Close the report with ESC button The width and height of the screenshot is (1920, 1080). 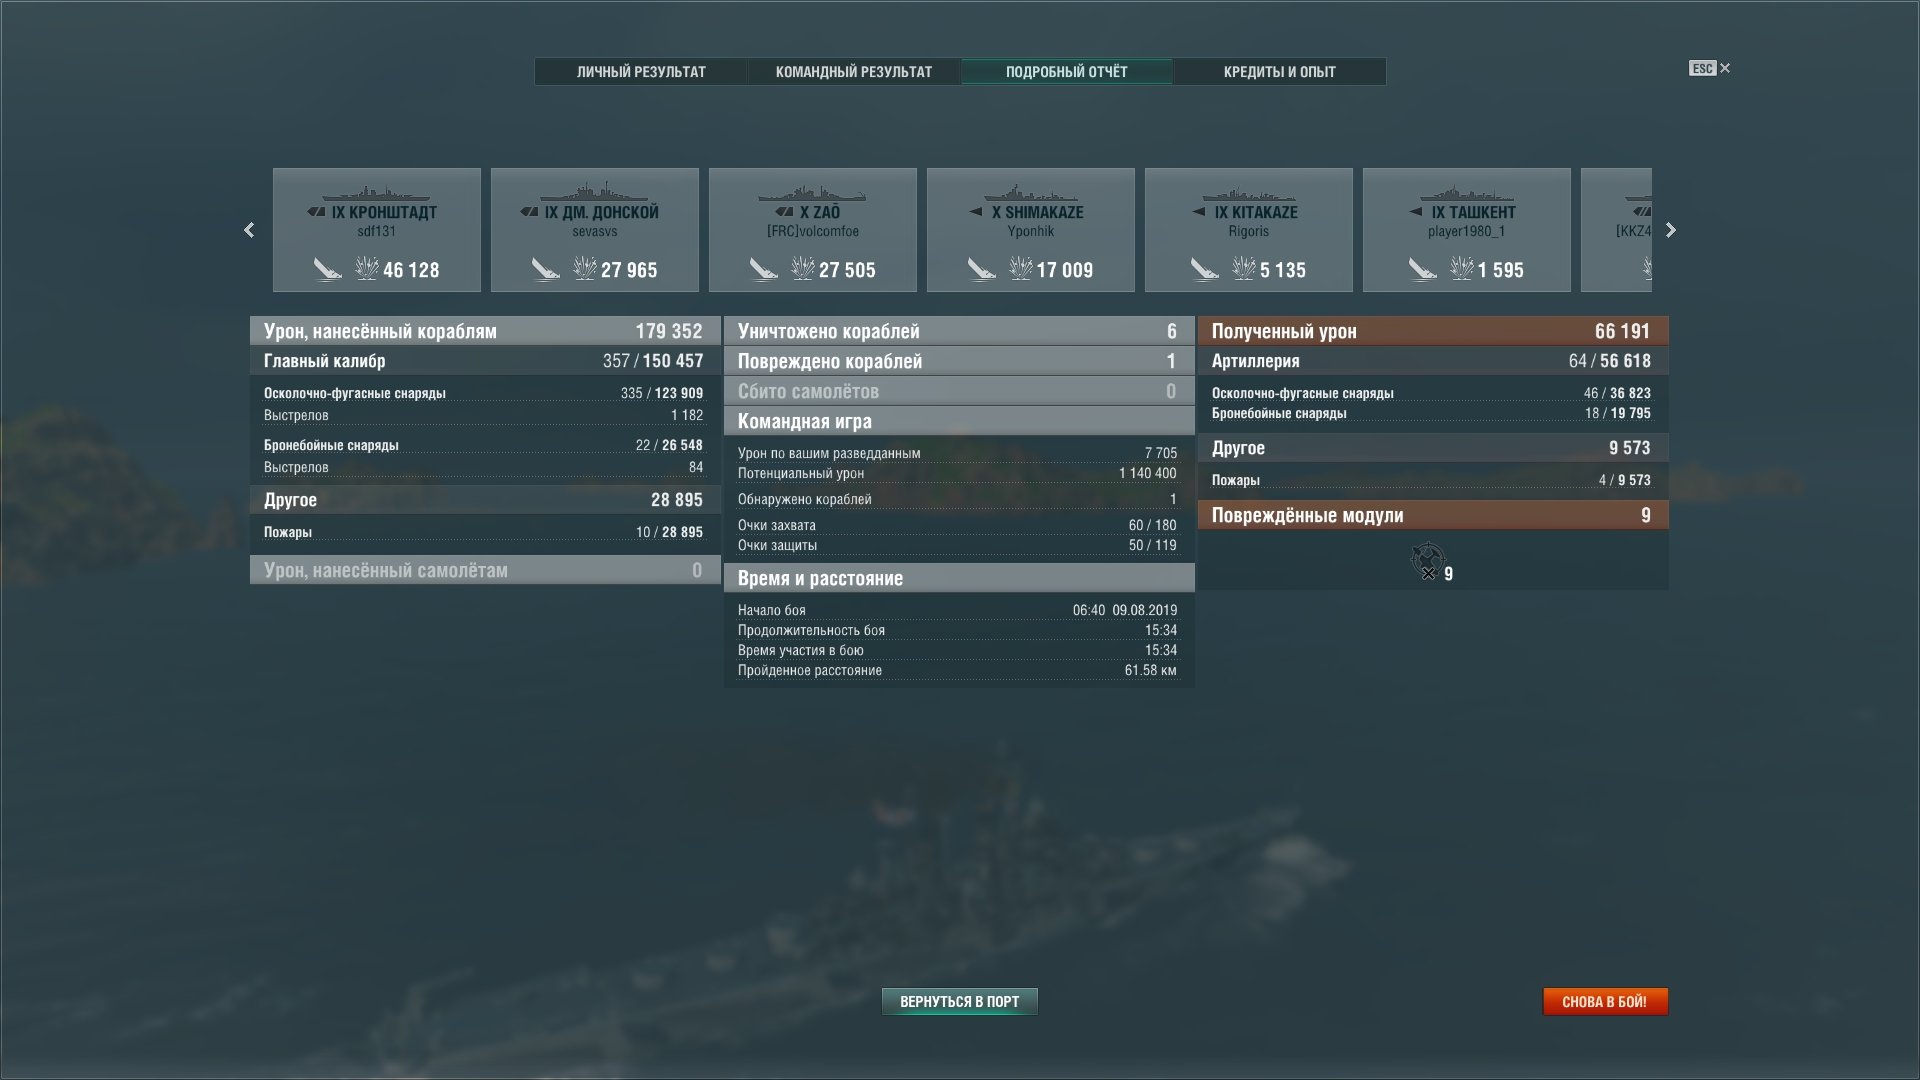click(x=1710, y=68)
